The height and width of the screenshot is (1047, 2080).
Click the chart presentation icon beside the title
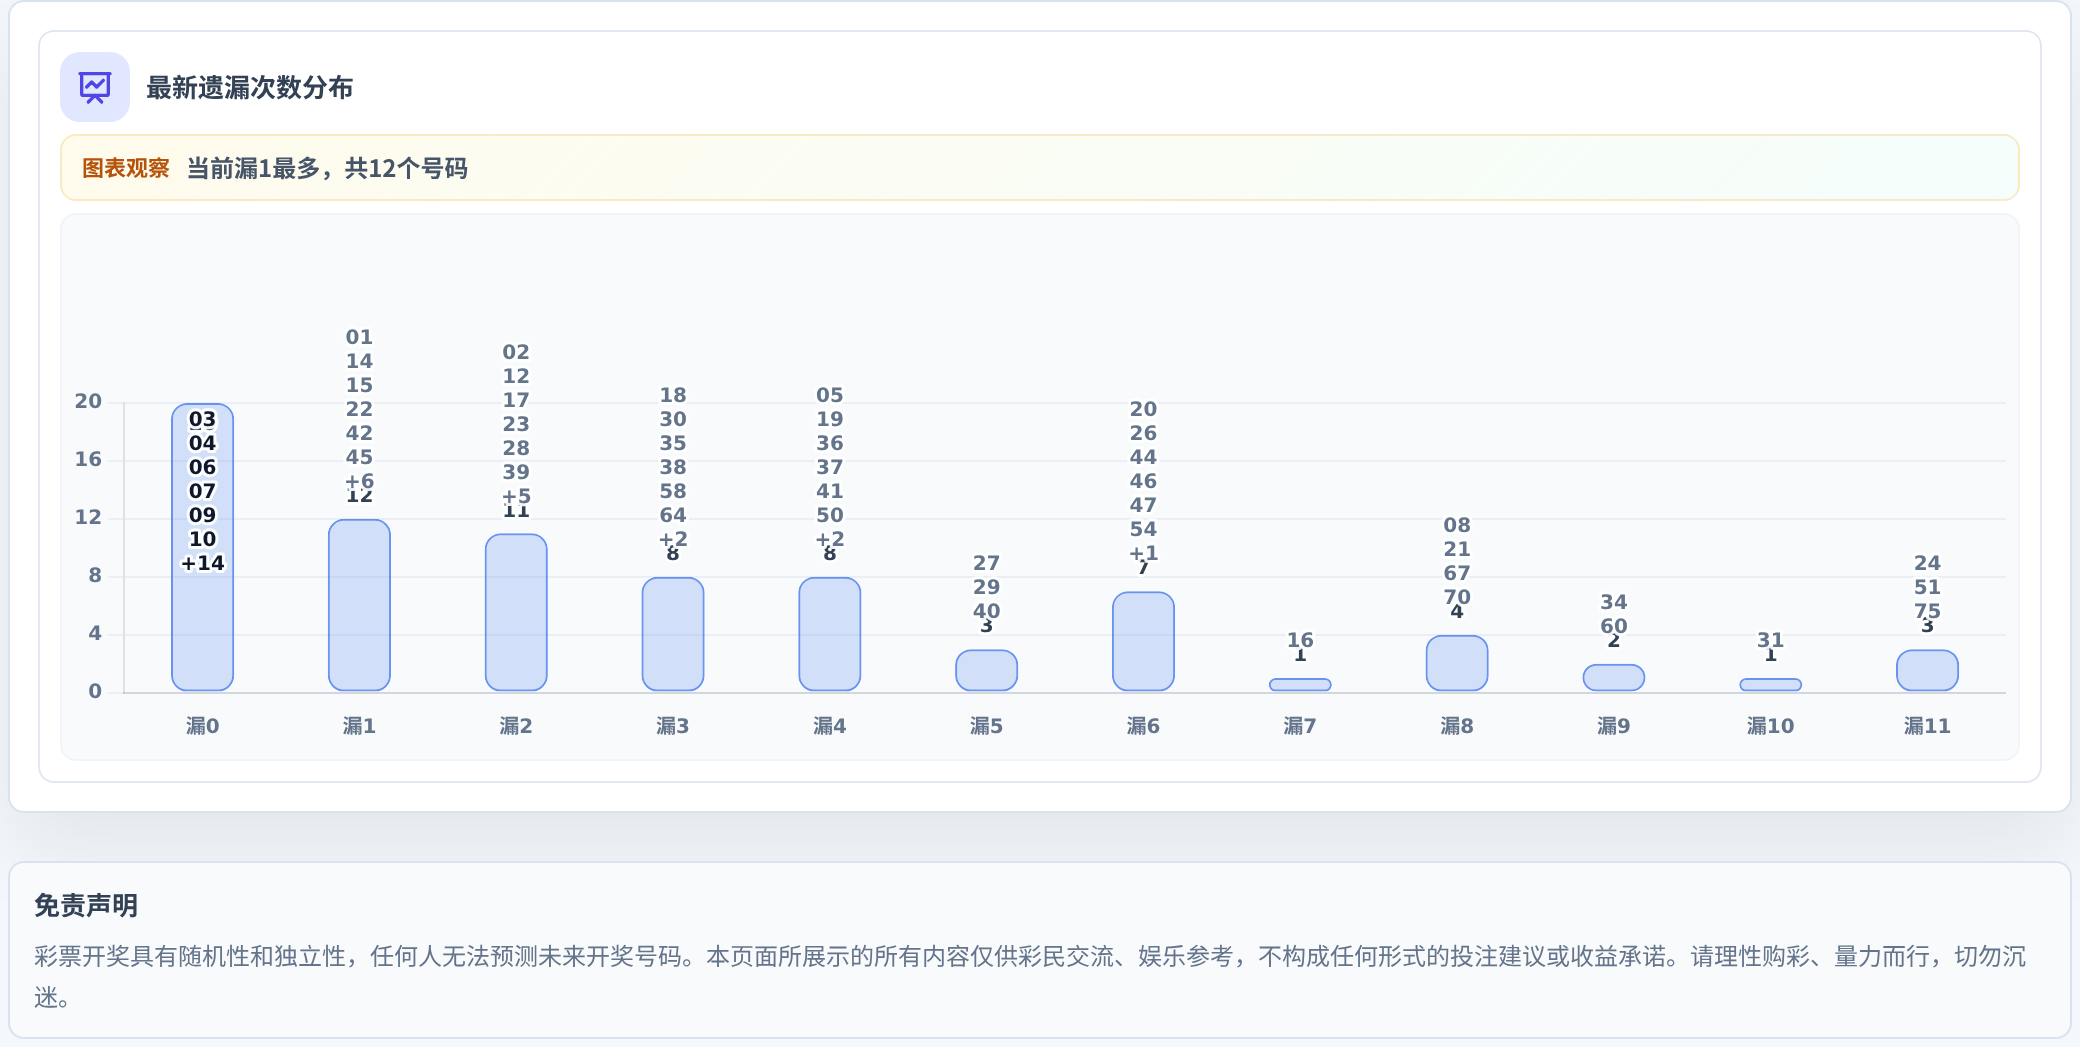point(95,87)
